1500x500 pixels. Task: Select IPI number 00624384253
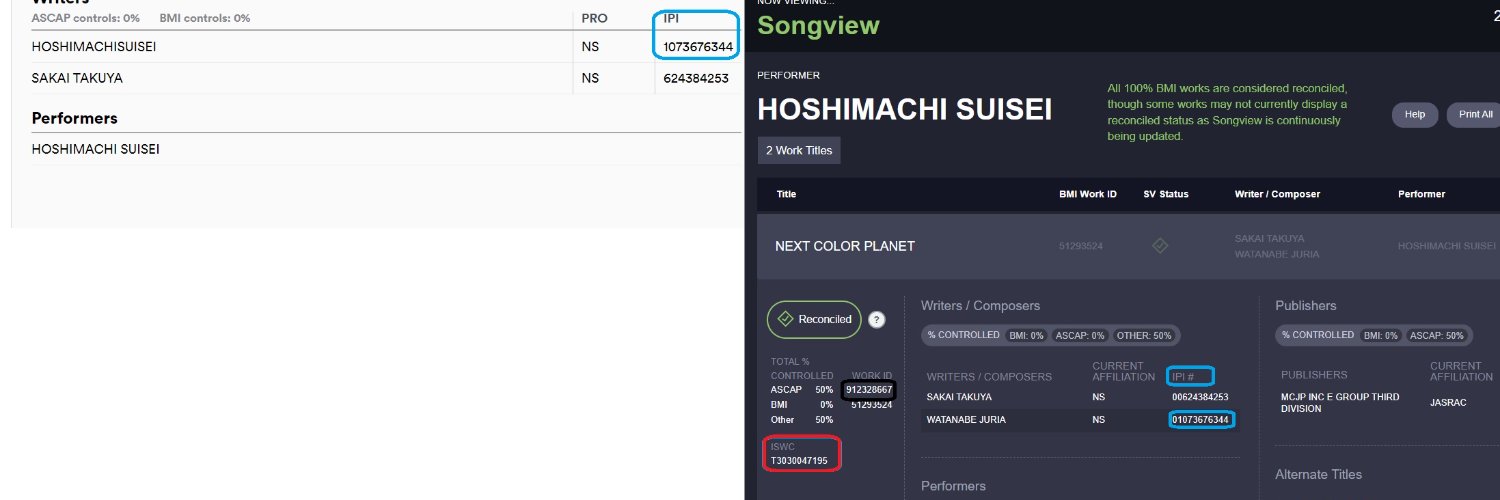pos(1200,397)
